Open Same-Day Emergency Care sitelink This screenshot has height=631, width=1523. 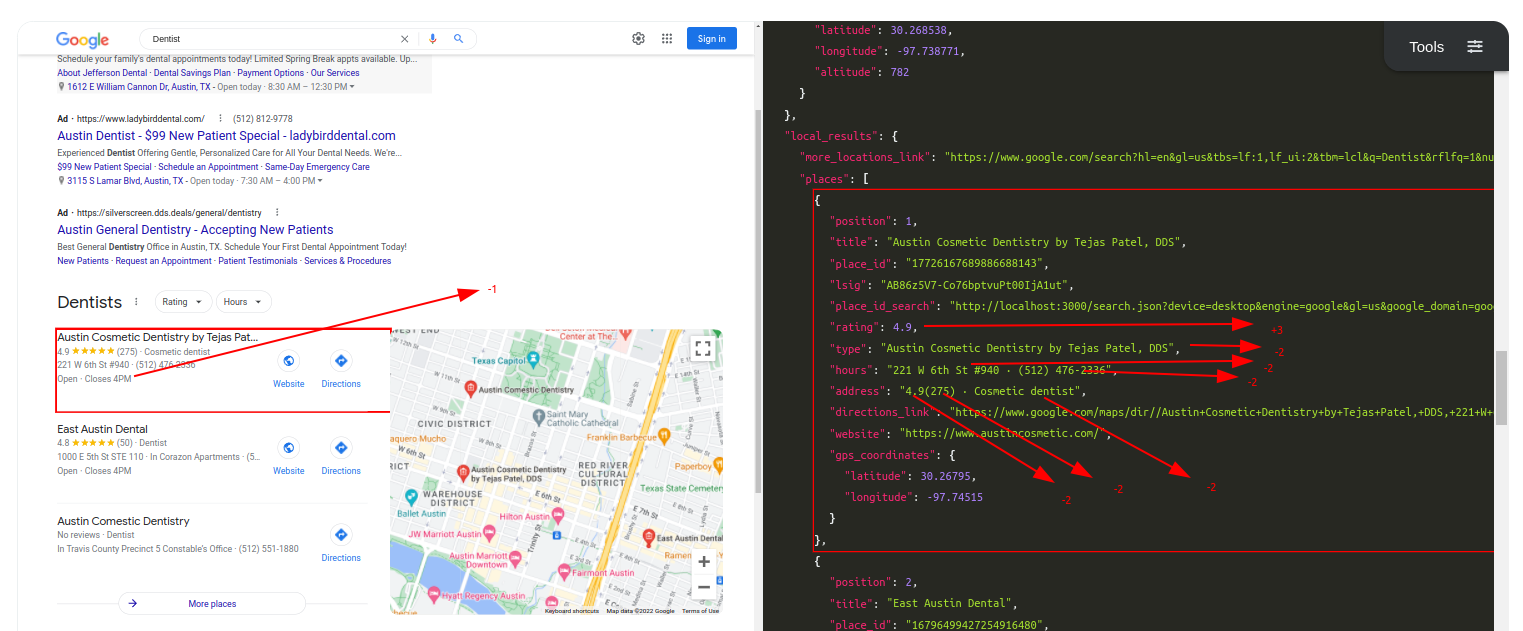pos(317,167)
